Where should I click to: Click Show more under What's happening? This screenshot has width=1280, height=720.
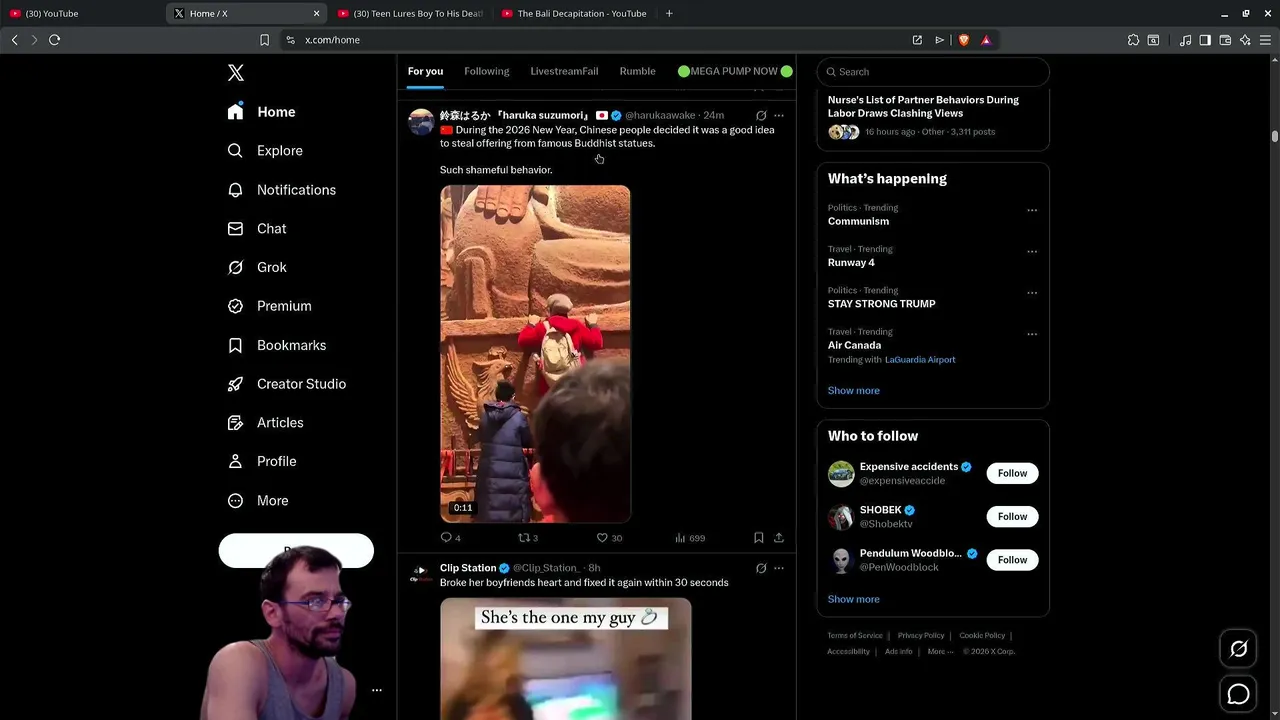853,391
